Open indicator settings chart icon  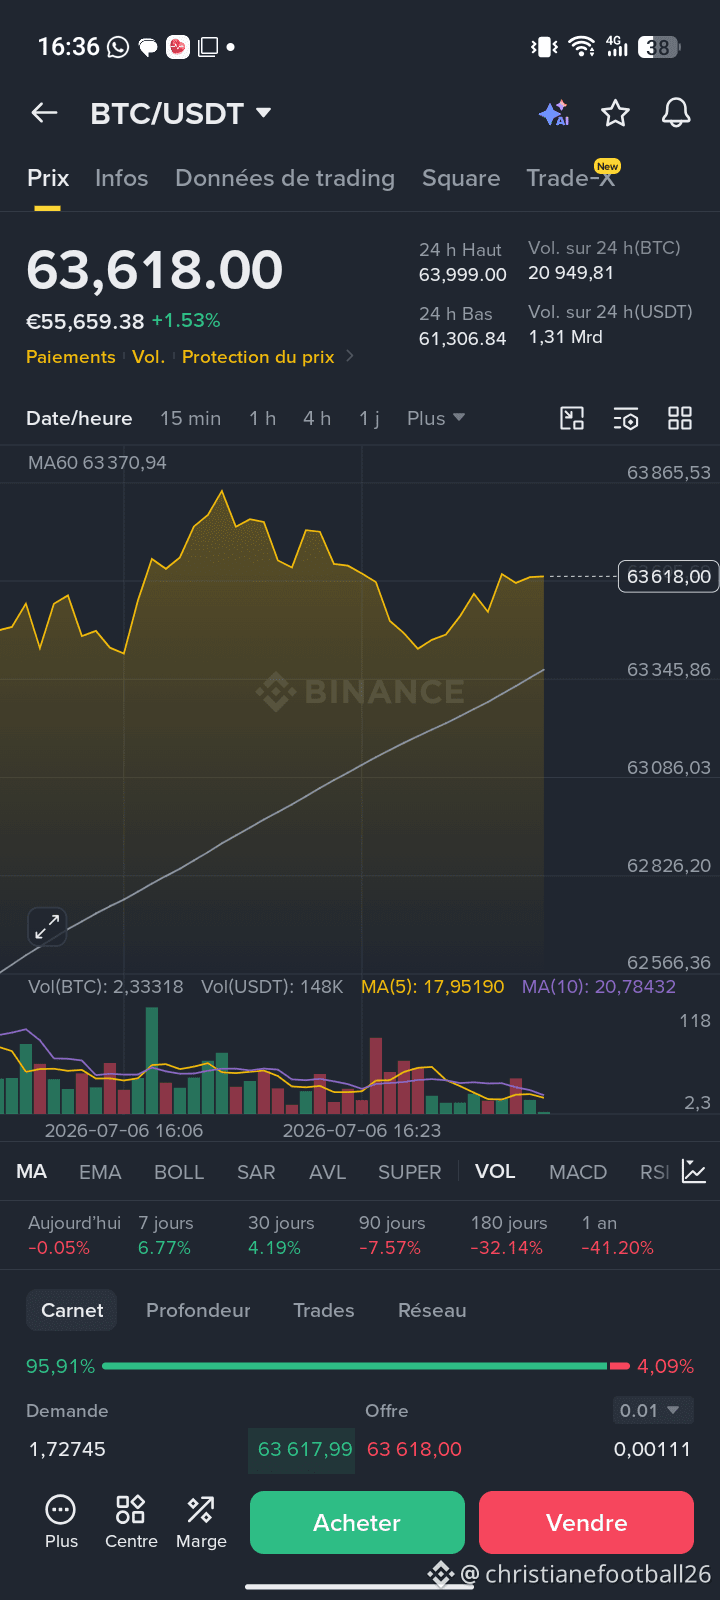pyautogui.click(x=694, y=1171)
